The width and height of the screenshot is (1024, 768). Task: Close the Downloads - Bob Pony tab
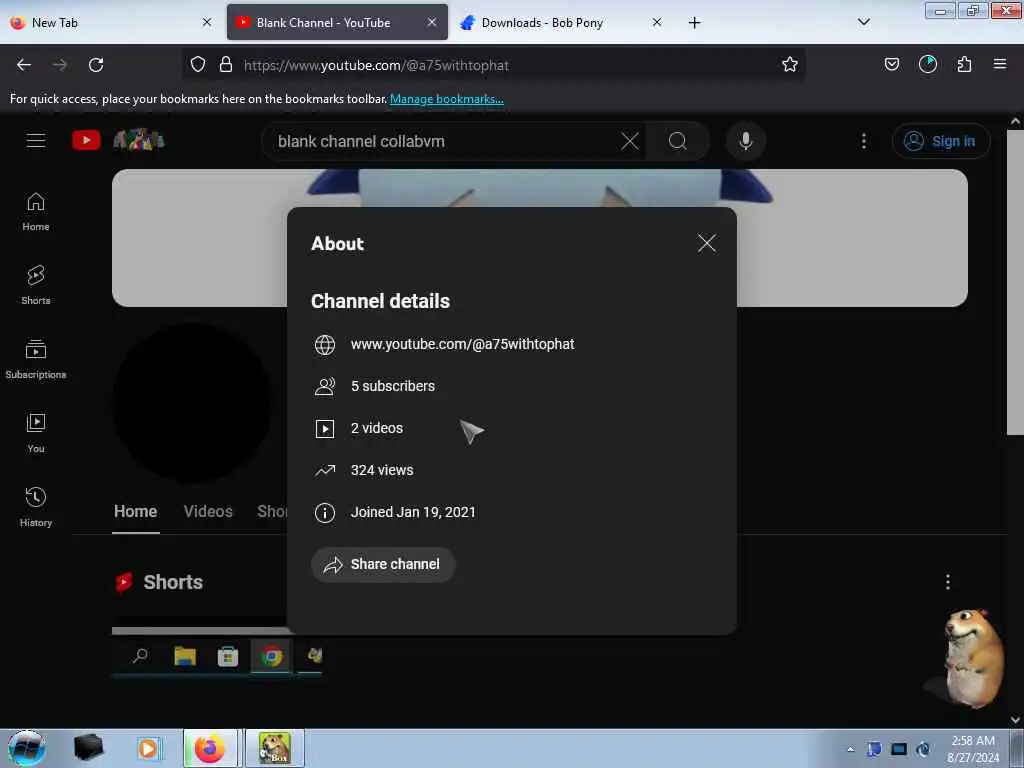coord(657,22)
